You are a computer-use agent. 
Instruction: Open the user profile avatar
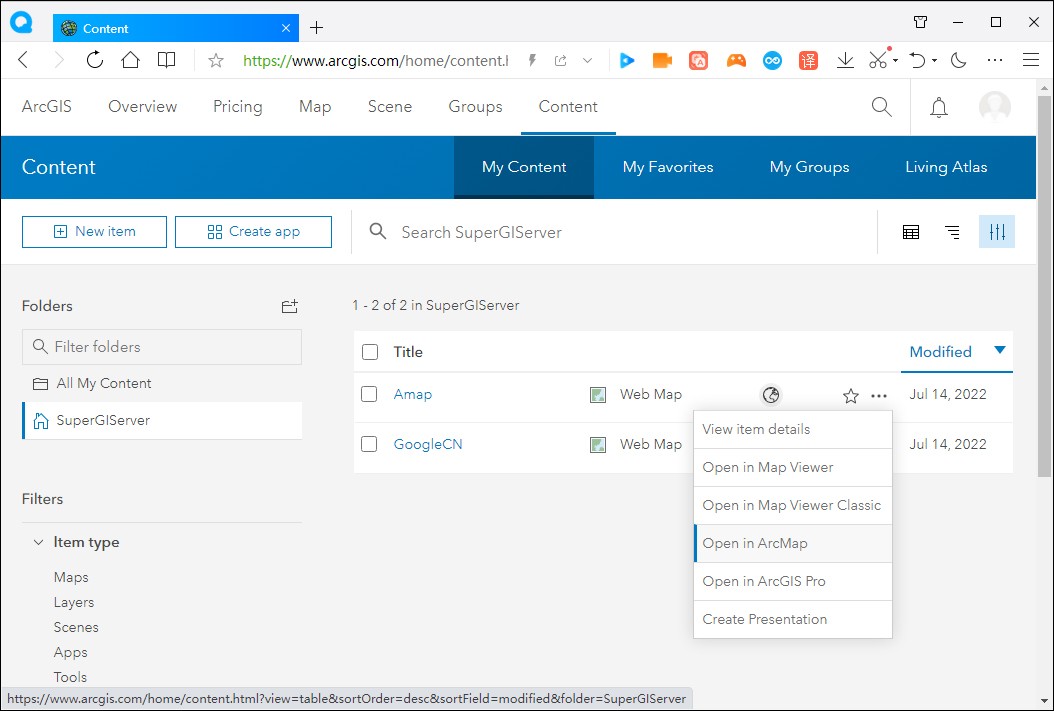[995, 107]
